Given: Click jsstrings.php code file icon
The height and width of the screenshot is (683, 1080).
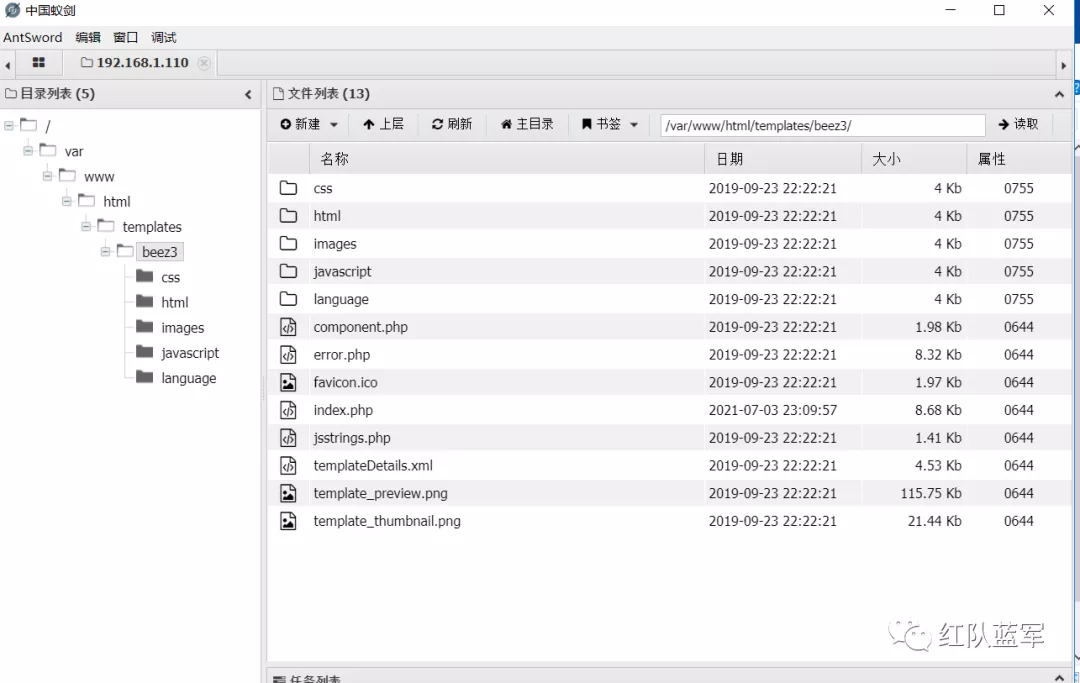Looking at the screenshot, I should click(288, 438).
